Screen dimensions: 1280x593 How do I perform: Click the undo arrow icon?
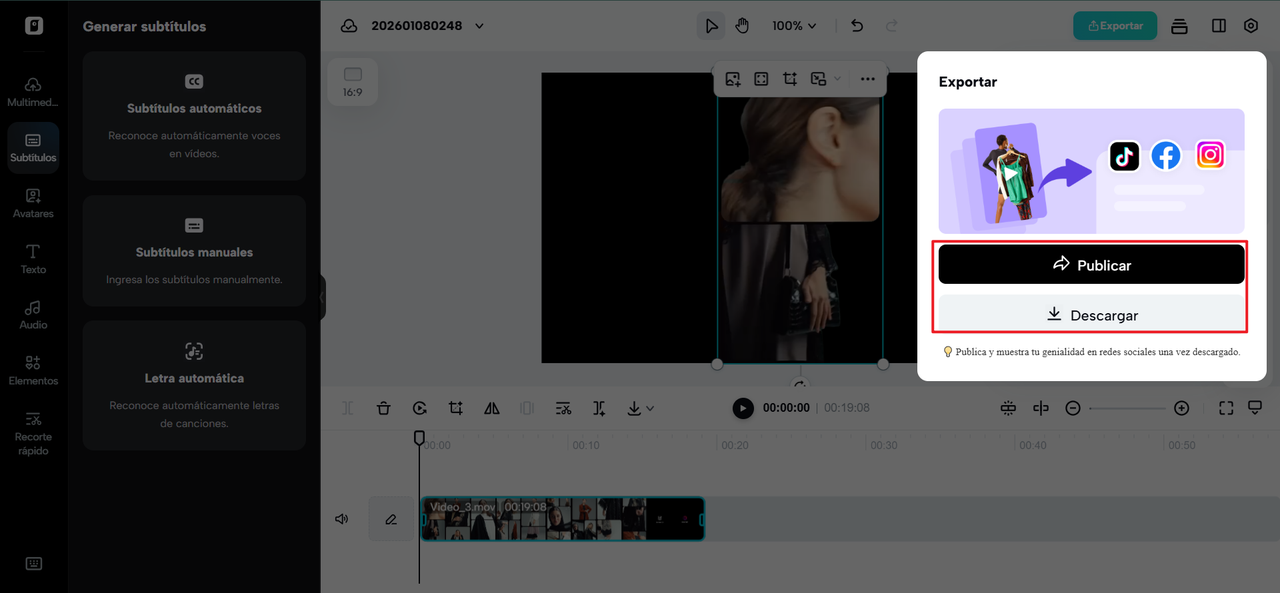click(857, 26)
